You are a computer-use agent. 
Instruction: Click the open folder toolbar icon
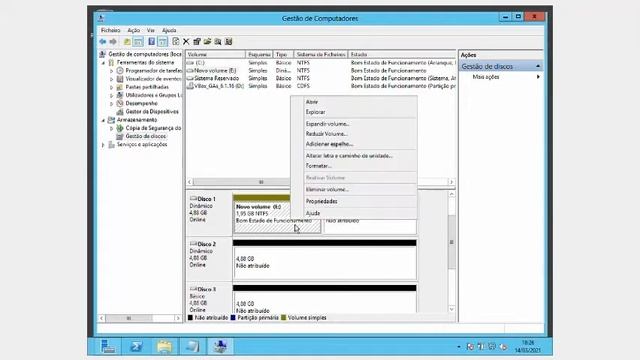[207, 42]
